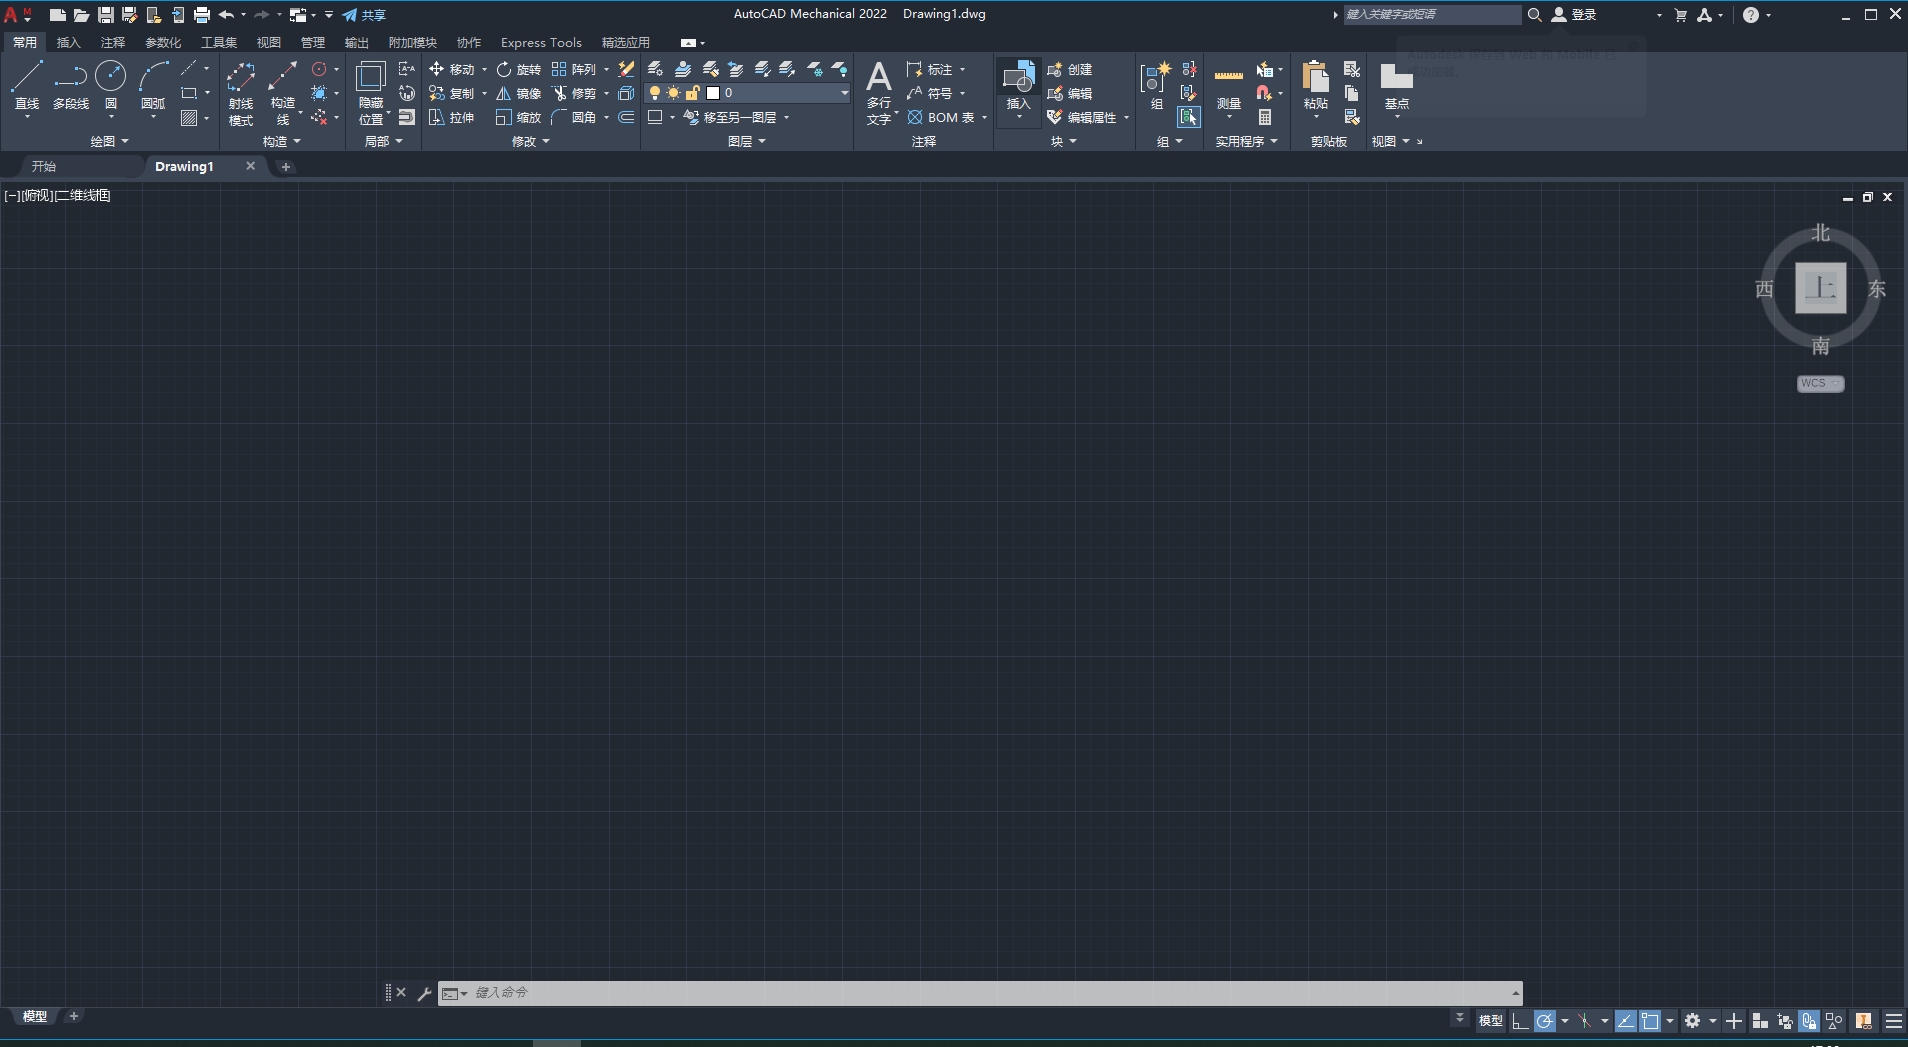The image size is (1908, 1047).
Task: Click the erase tool with pencil icon
Action: point(626,69)
